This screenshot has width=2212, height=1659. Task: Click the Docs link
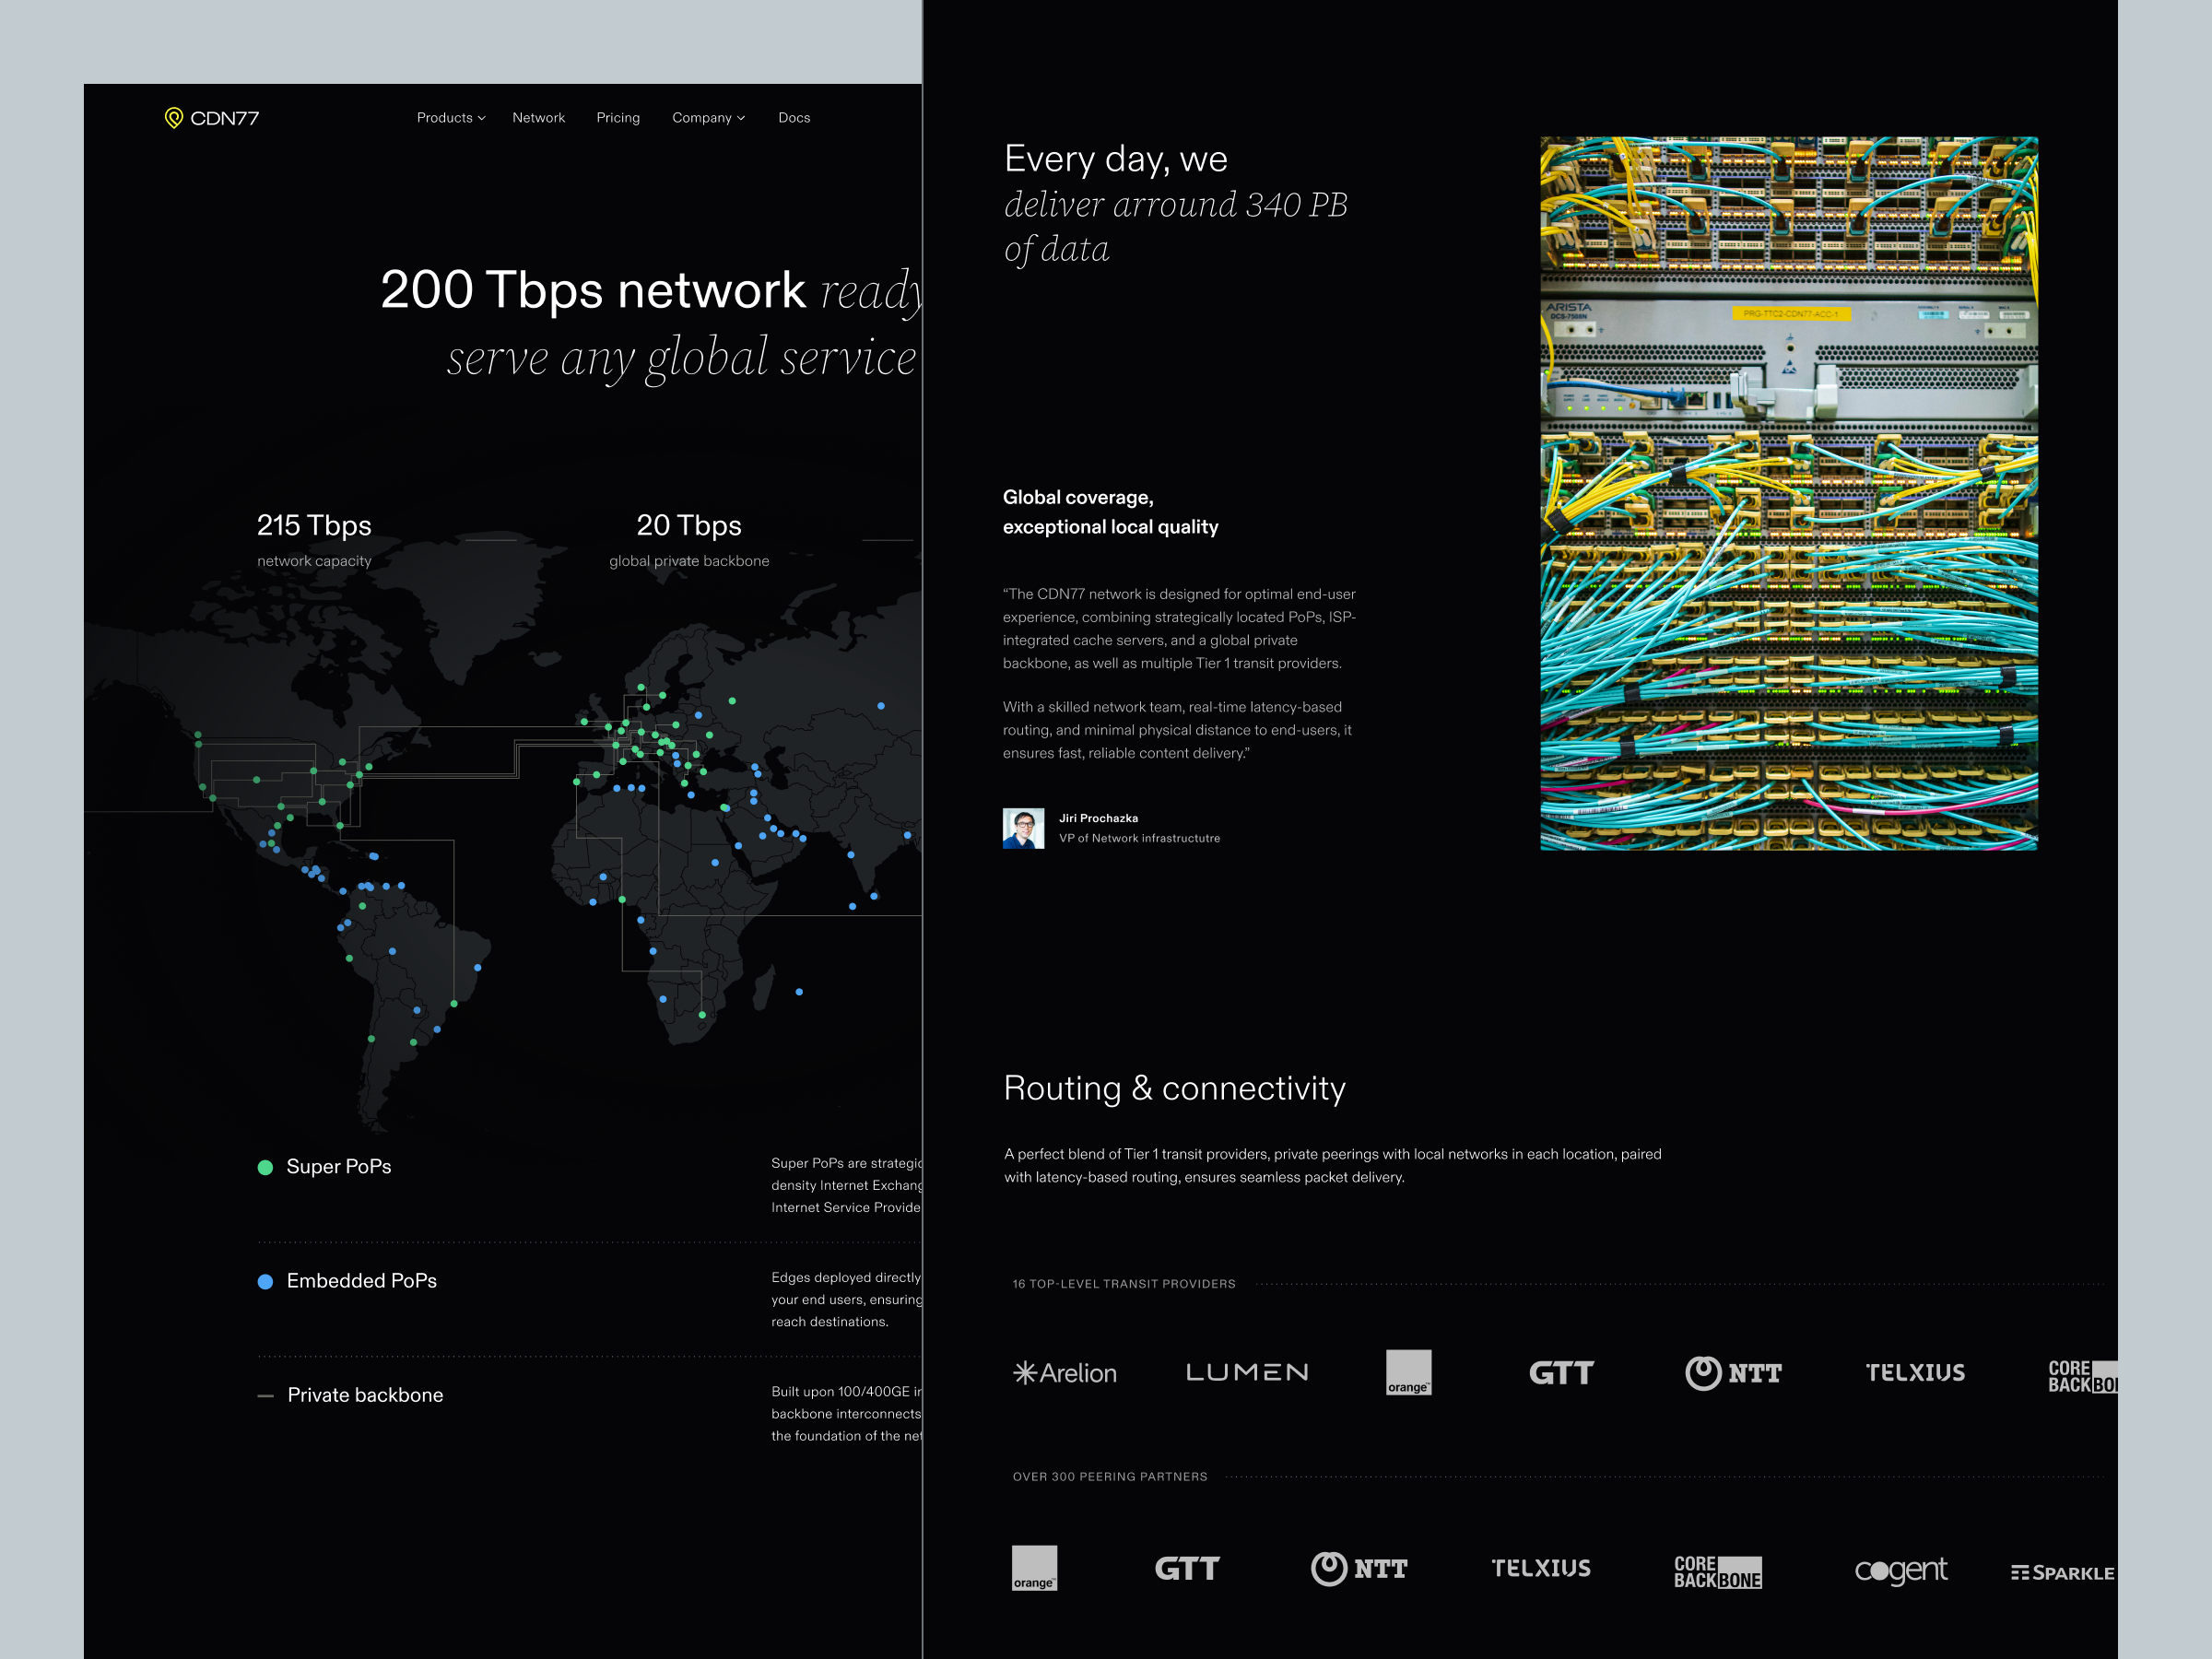(794, 118)
